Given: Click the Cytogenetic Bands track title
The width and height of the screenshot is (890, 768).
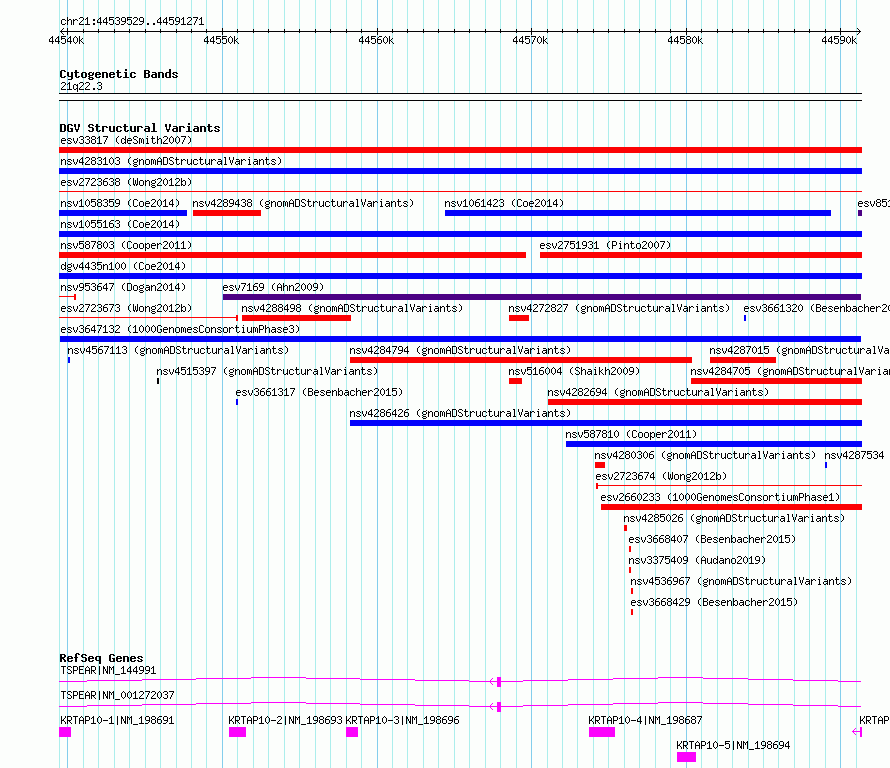Looking at the screenshot, I should point(119,74).
